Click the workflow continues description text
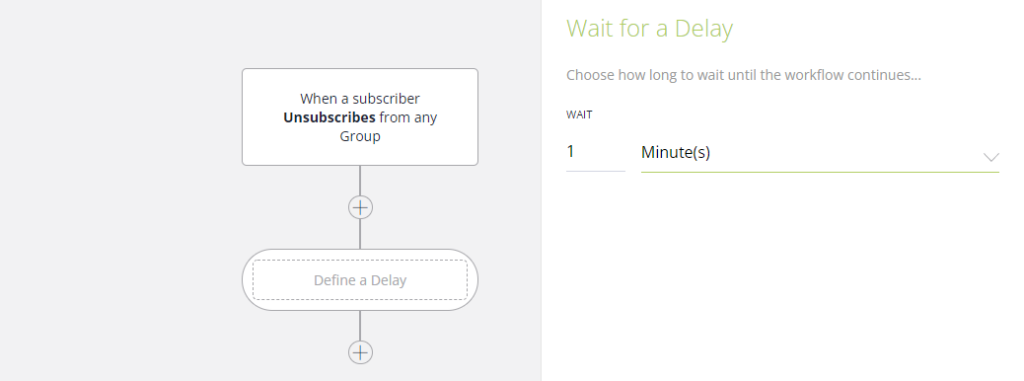The width and height of the screenshot is (1024, 381). point(743,75)
